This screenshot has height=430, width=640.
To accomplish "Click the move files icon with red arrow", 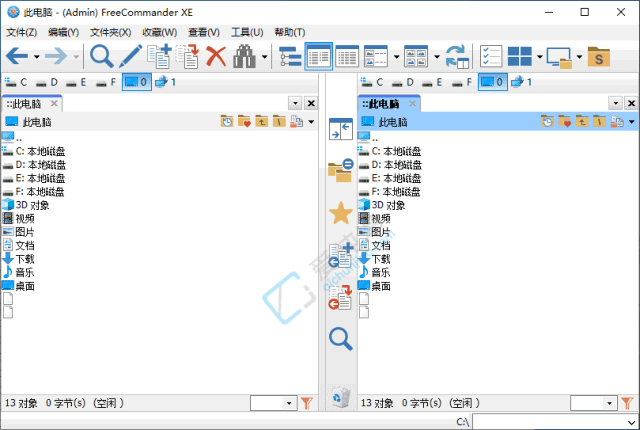I will pos(187,56).
